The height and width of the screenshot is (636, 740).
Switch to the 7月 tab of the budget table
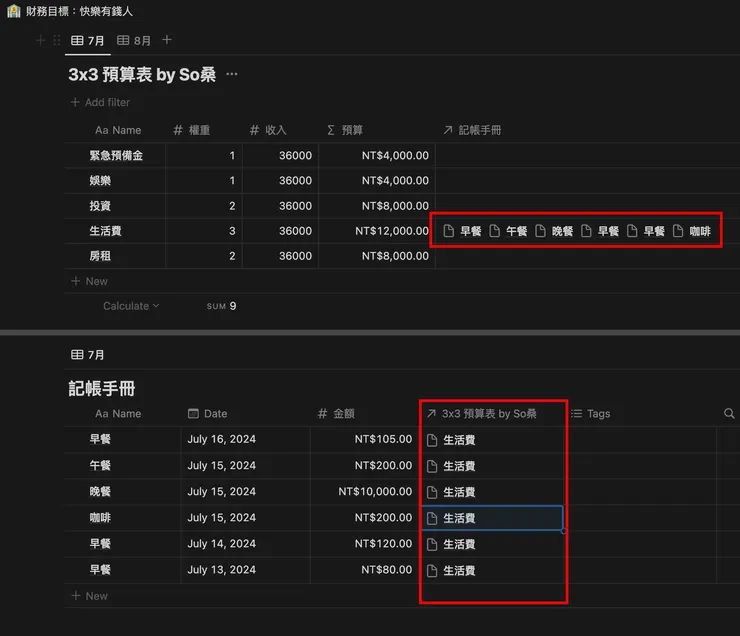pos(87,41)
